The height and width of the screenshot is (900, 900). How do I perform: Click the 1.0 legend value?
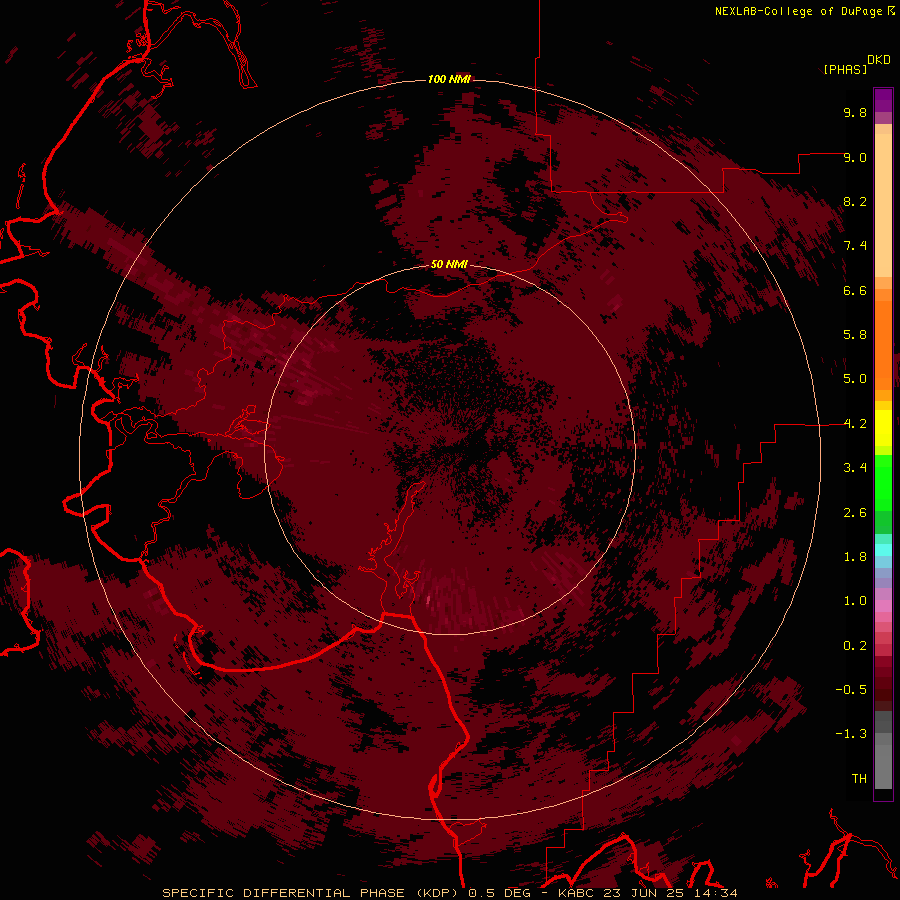tap(855, 601)
